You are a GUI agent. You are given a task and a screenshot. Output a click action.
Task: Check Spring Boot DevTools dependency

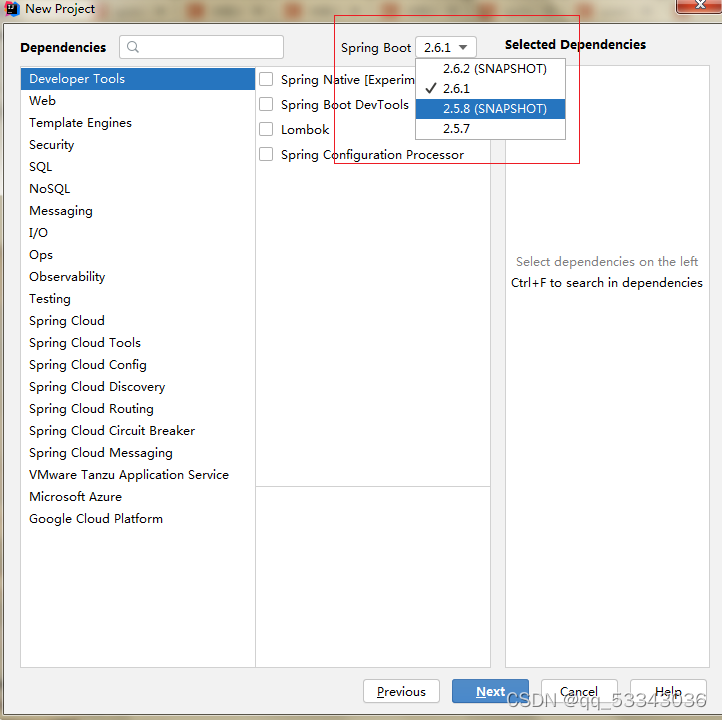point(266,104)
